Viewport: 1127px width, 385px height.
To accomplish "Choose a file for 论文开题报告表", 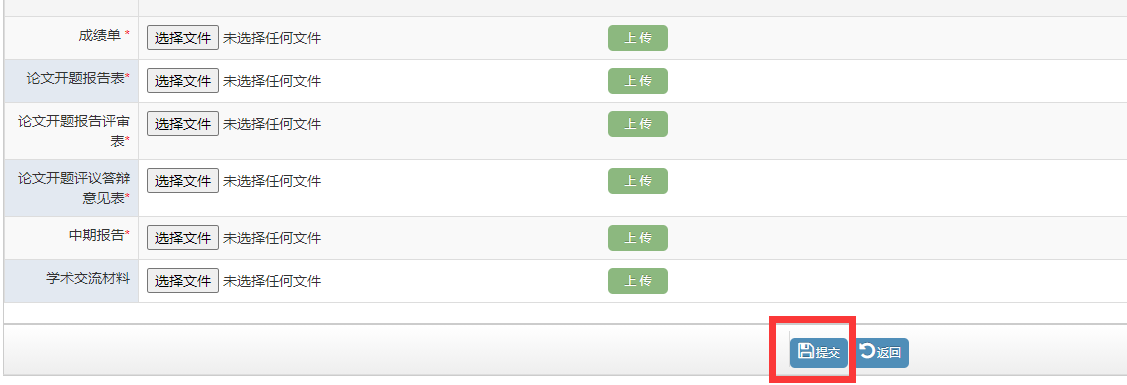I will tap(183, 81).
